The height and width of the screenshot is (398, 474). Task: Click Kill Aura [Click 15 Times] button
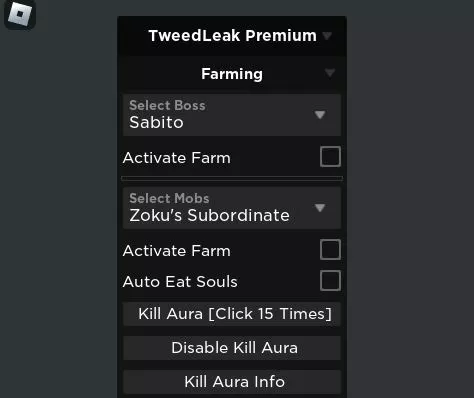pos(232,314)
